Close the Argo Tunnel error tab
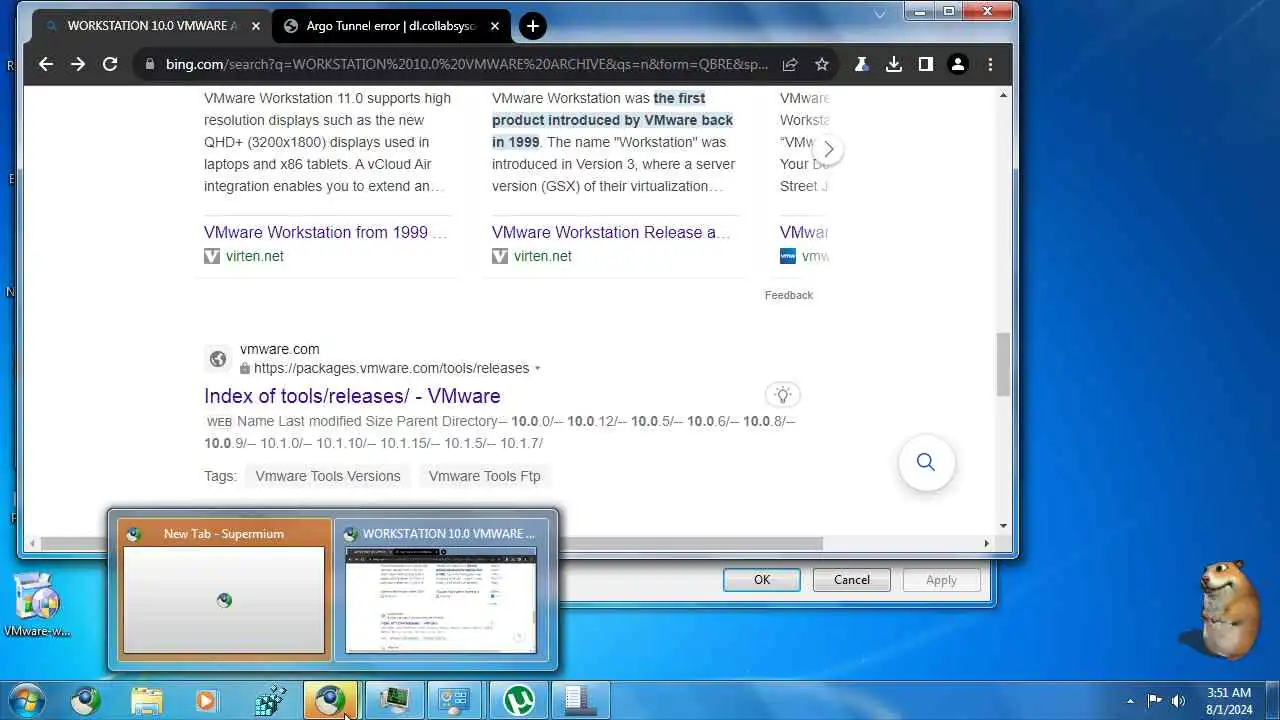The width and height of the screenshot is (1280, 720). pyautogui.click(x=495, y=26)
